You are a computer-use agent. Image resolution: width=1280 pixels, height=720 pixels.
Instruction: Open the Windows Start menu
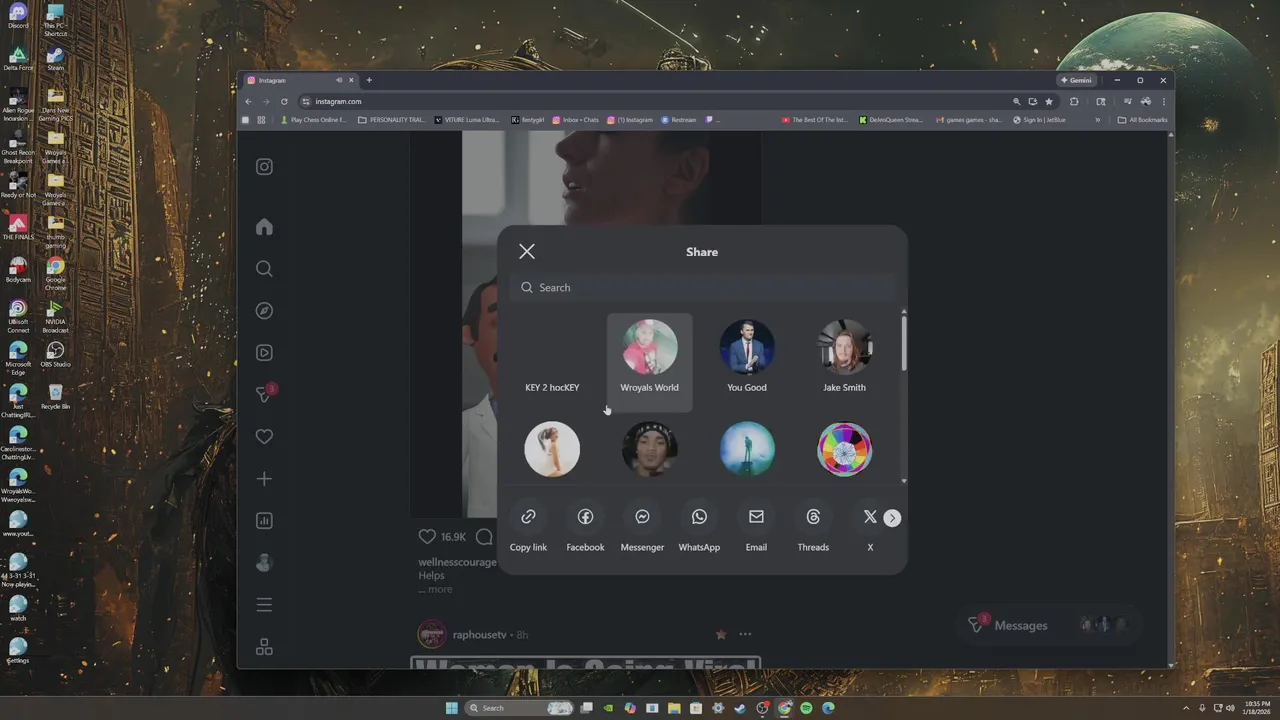pyautogui.click(x=451, y=708)
